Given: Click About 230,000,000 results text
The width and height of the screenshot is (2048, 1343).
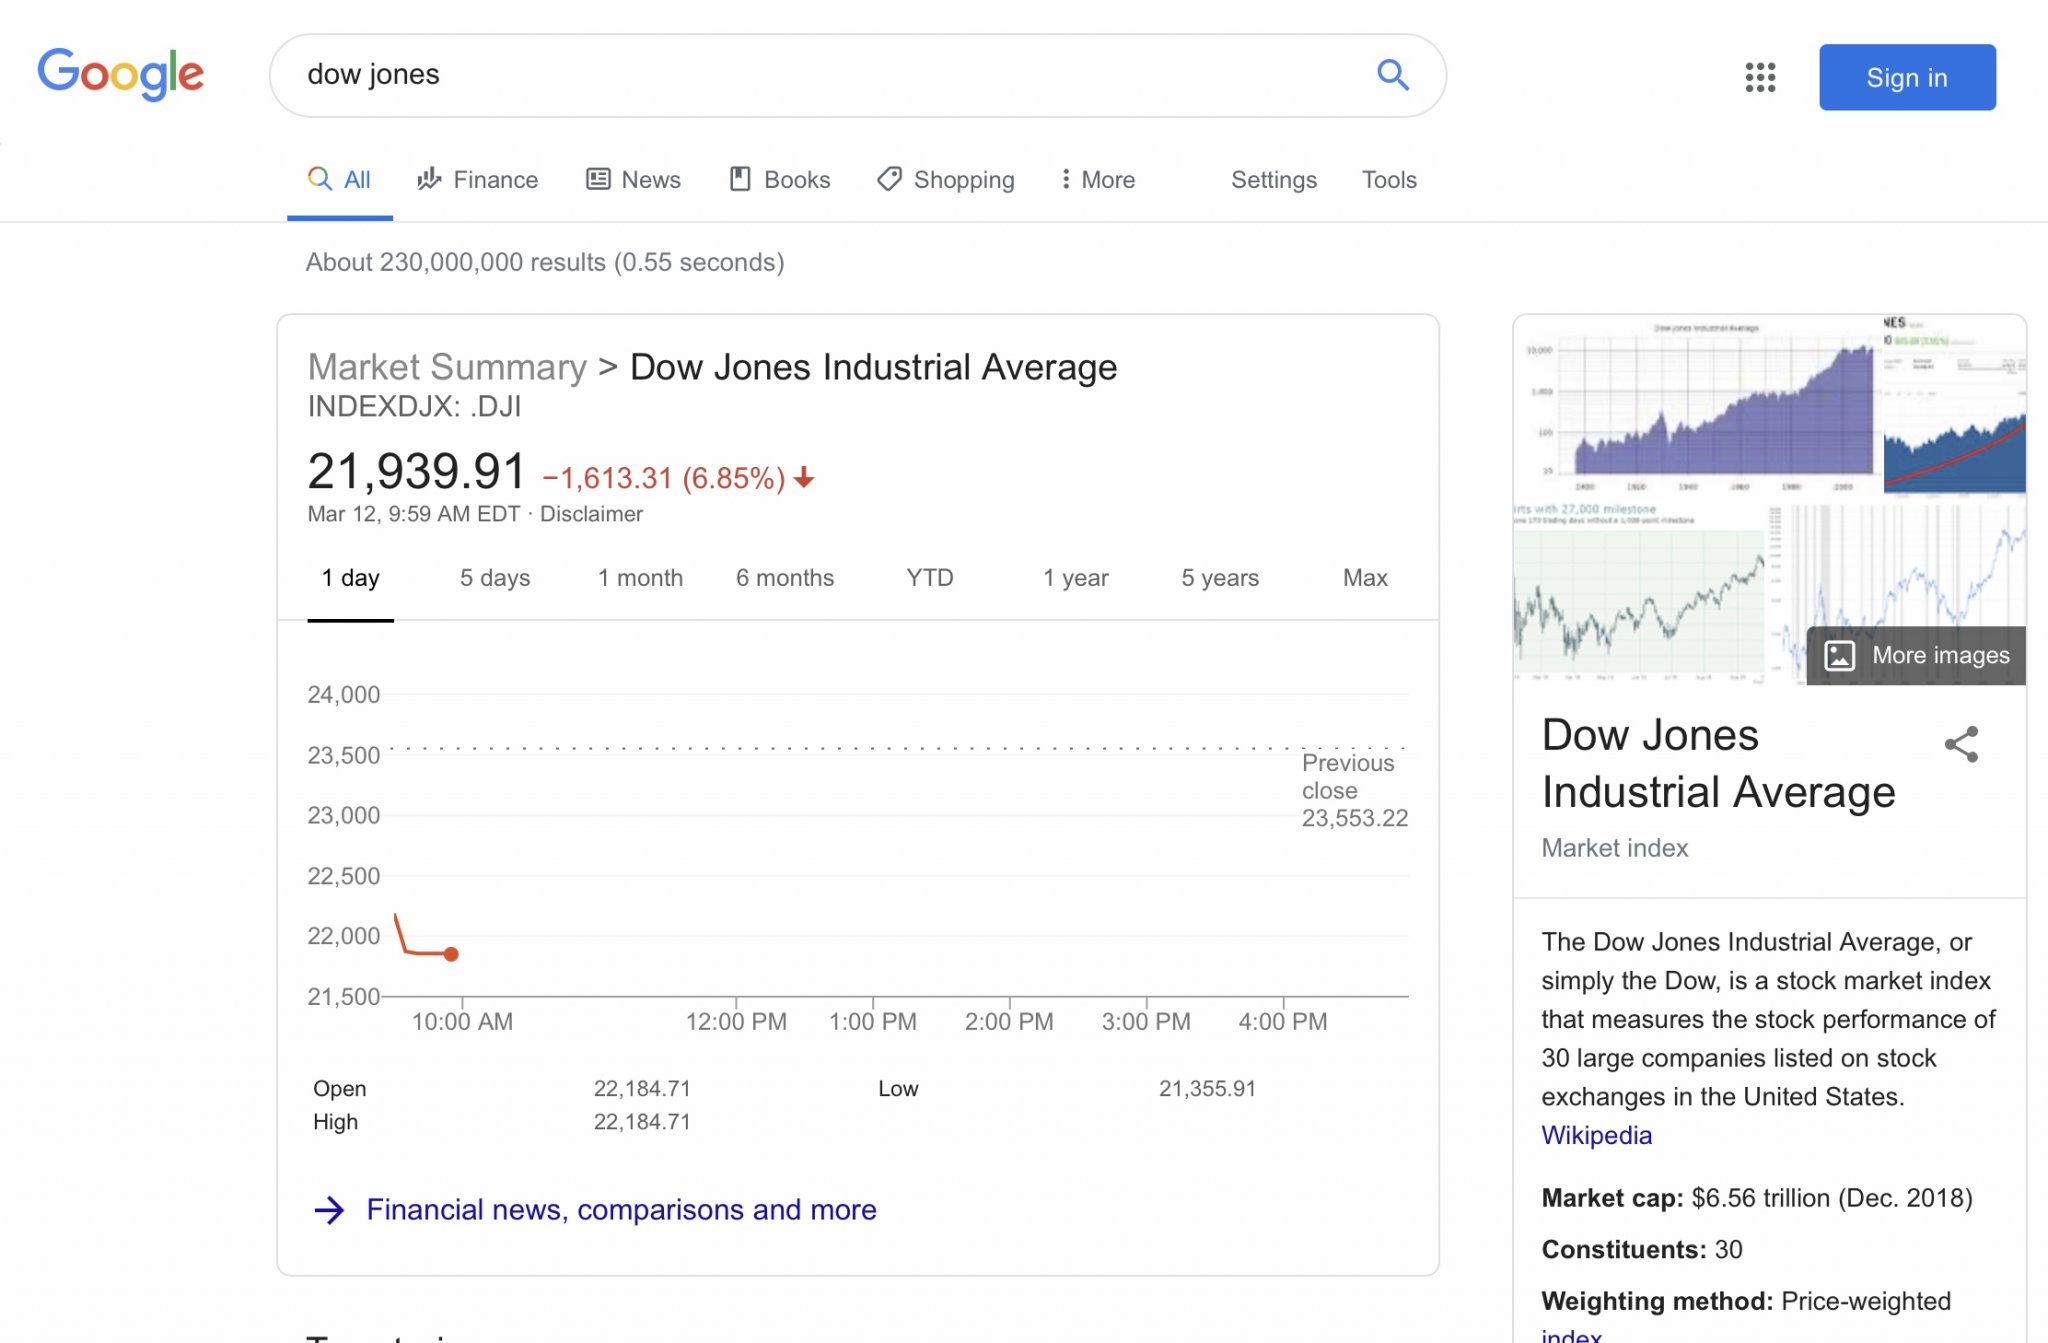Looking at the screenshot, I should [545, 262].
